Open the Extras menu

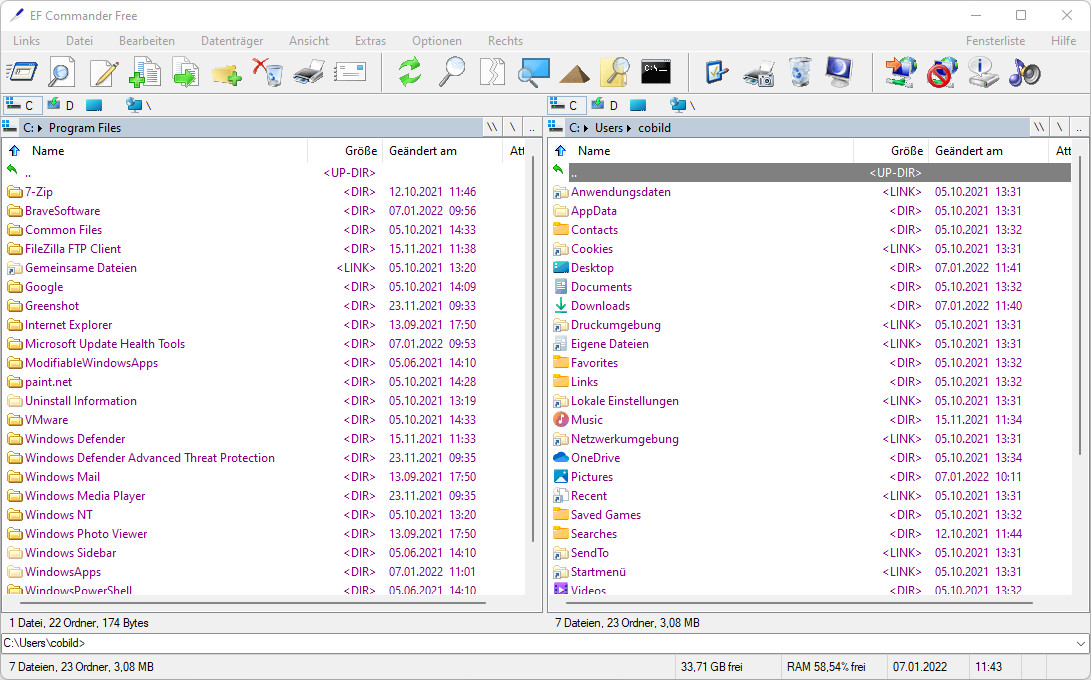(x=370, y=41)
